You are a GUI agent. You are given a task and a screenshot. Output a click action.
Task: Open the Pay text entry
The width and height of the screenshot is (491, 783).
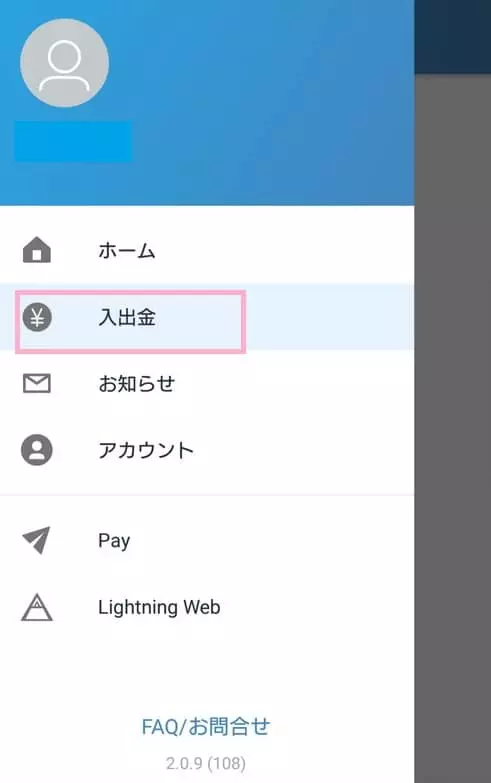pyautogui.click(x=114, y=541)
